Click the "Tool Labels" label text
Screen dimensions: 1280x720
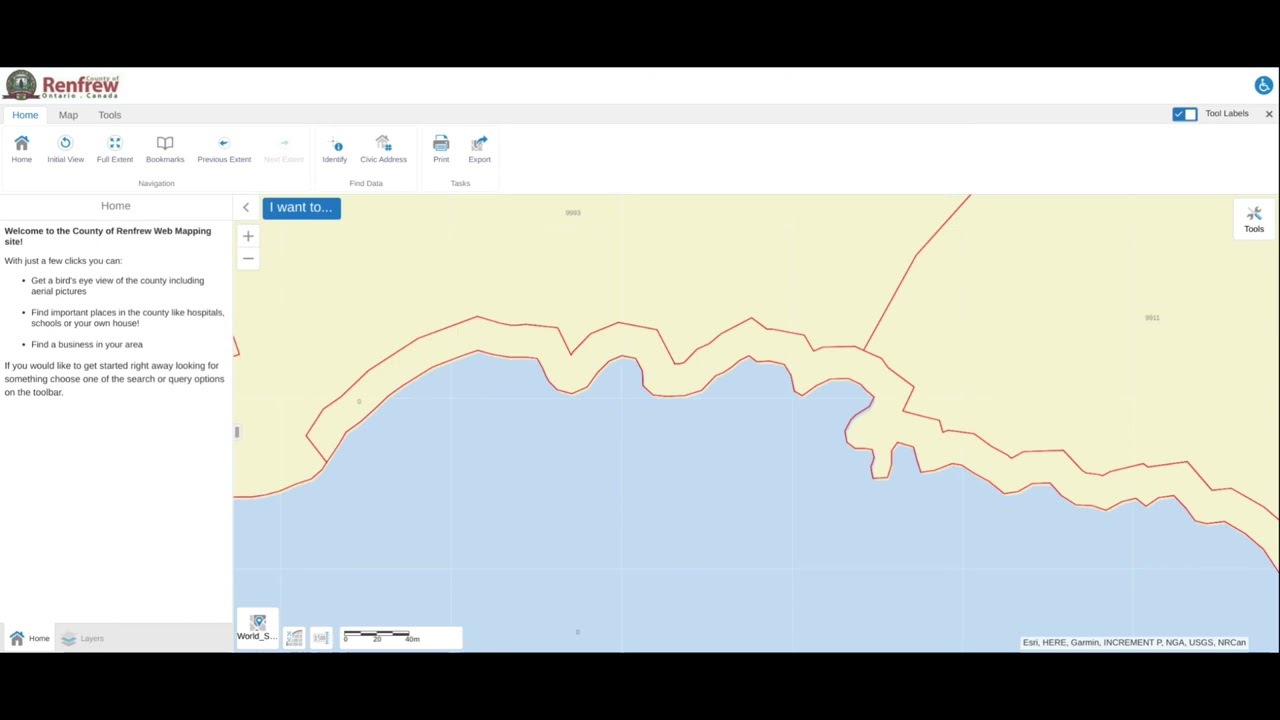tap(1227, 114)
